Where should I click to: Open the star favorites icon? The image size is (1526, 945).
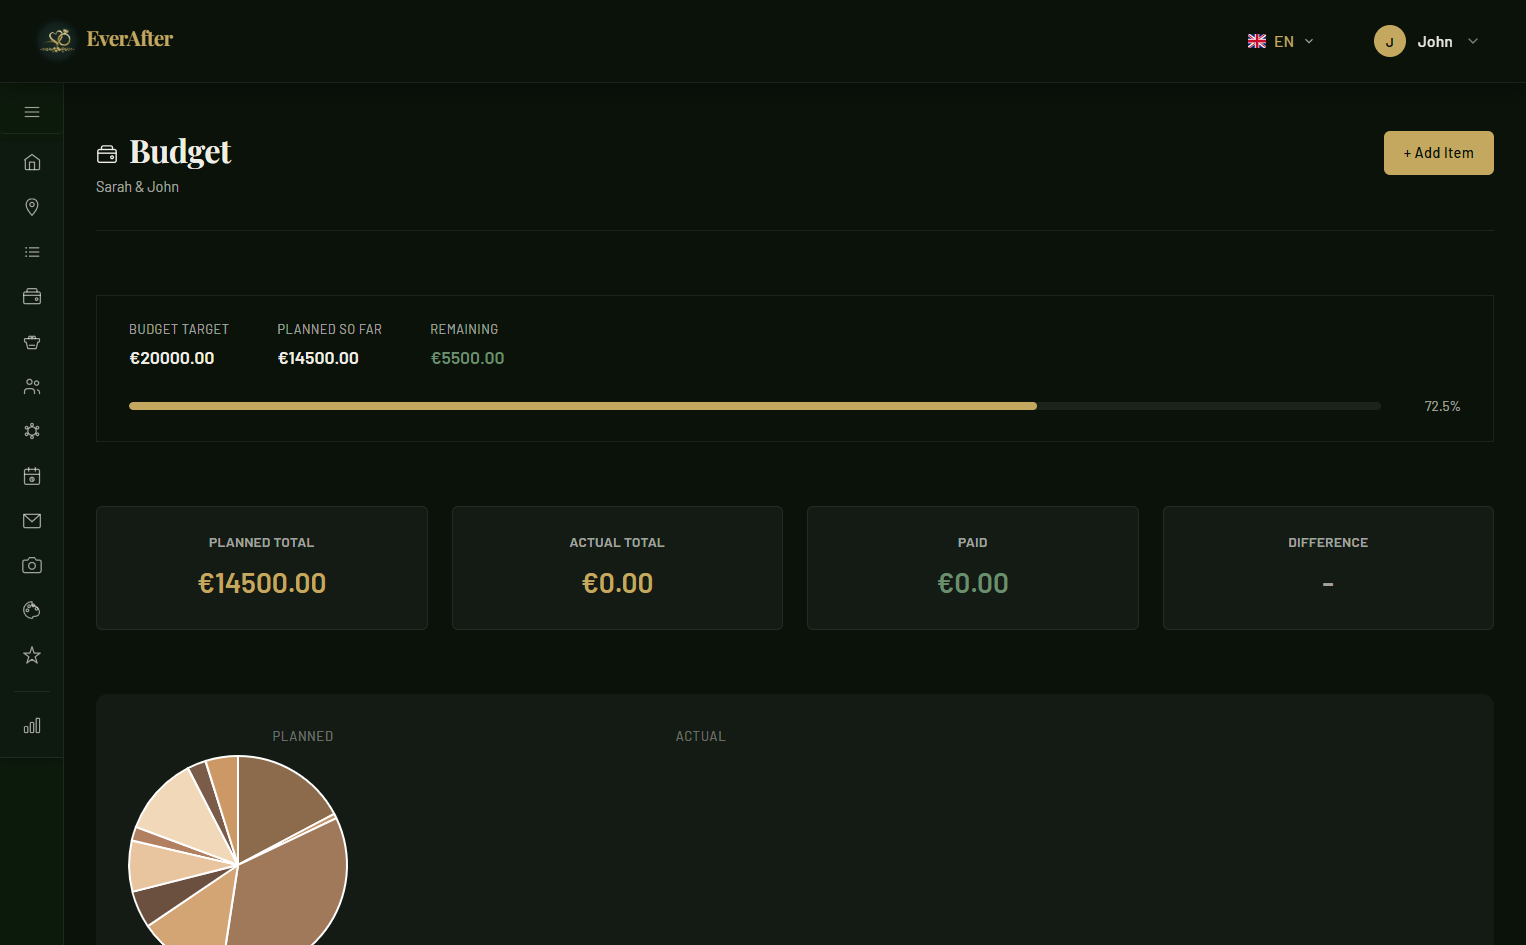[x=32, y=655]
